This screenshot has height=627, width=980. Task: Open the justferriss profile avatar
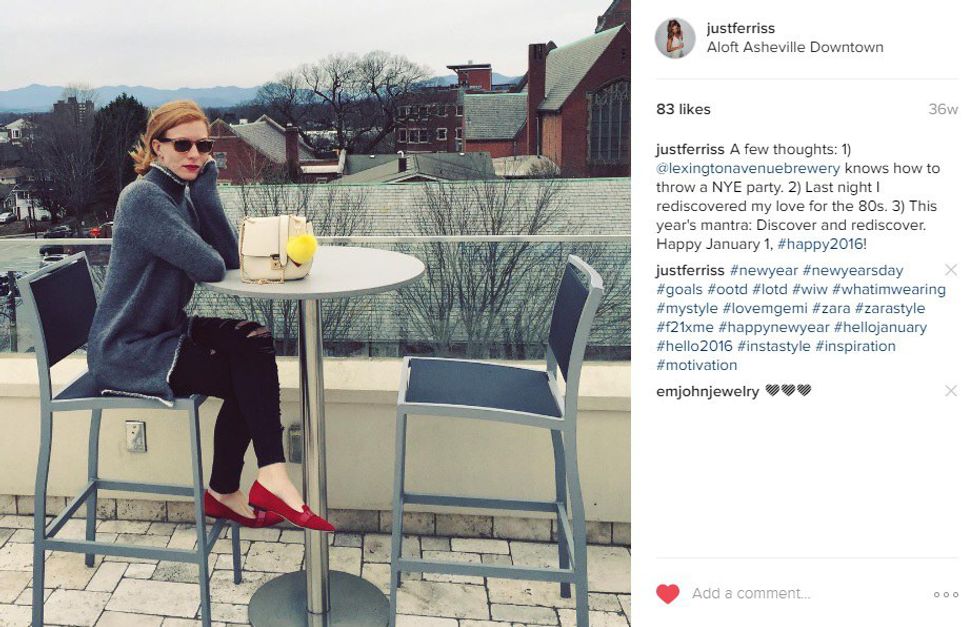pos(675,38)
